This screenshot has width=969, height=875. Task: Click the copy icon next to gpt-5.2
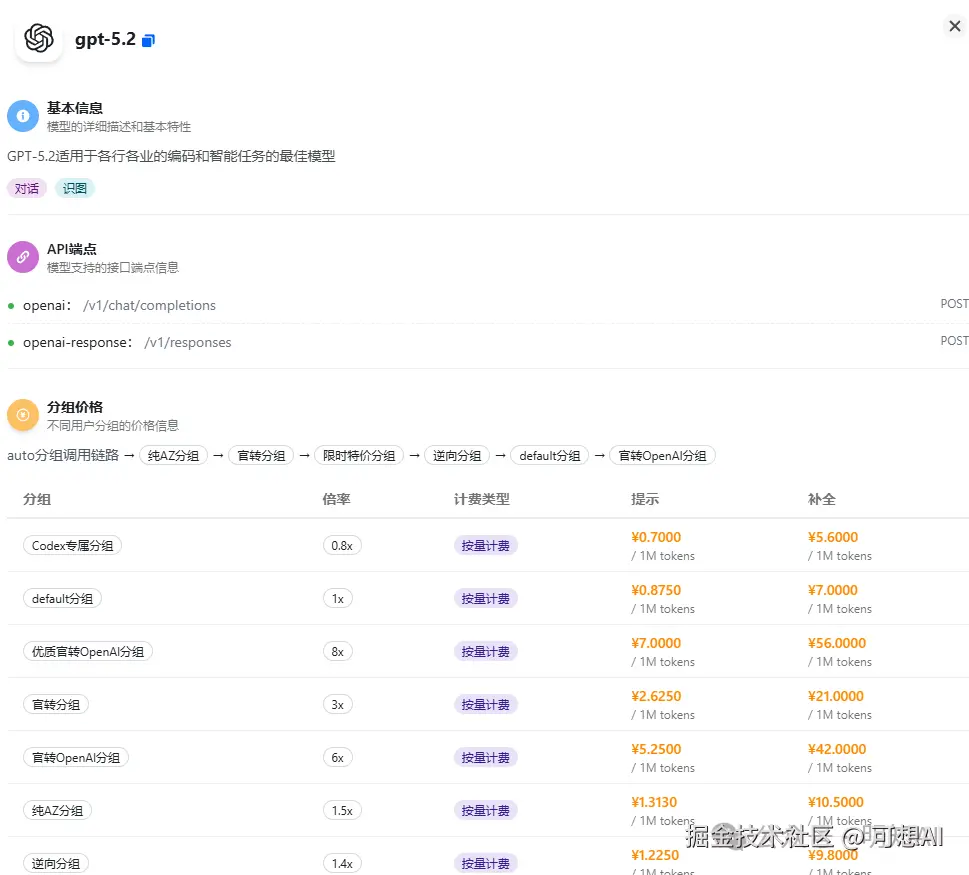[x=148, y=40]
